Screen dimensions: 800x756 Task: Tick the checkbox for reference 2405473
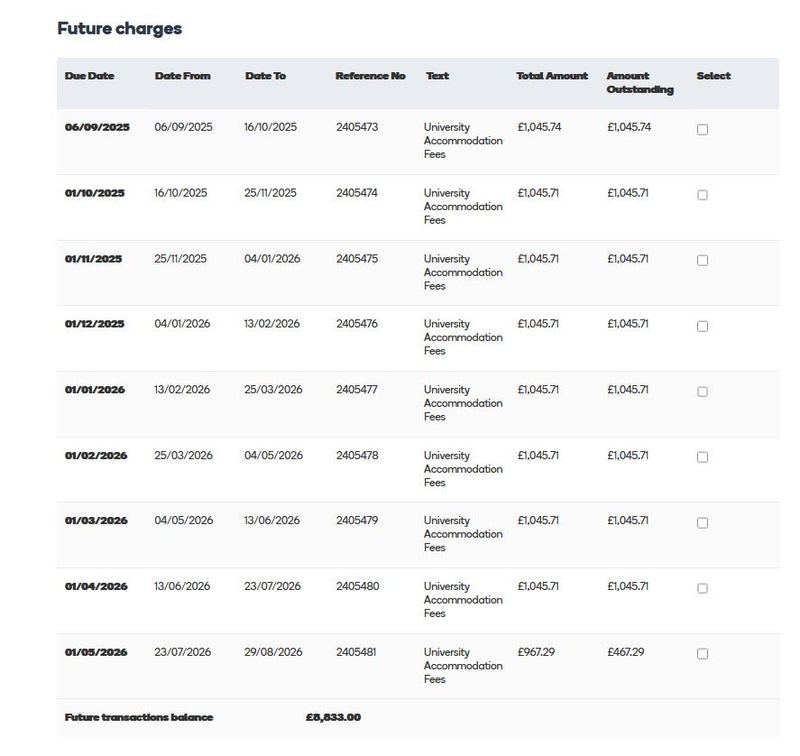(x=702, y=130)
